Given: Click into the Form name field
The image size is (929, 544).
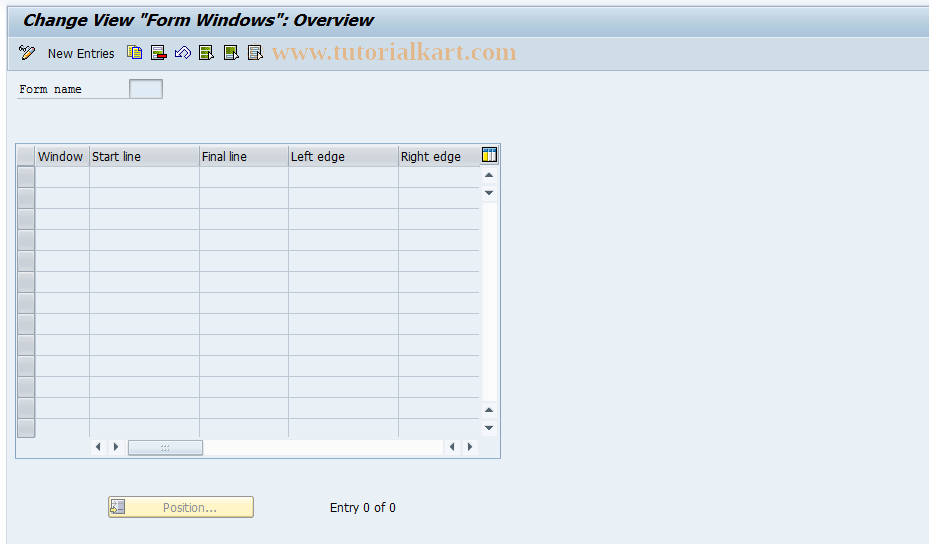Looking at the screenshot, I should (146, 89).
